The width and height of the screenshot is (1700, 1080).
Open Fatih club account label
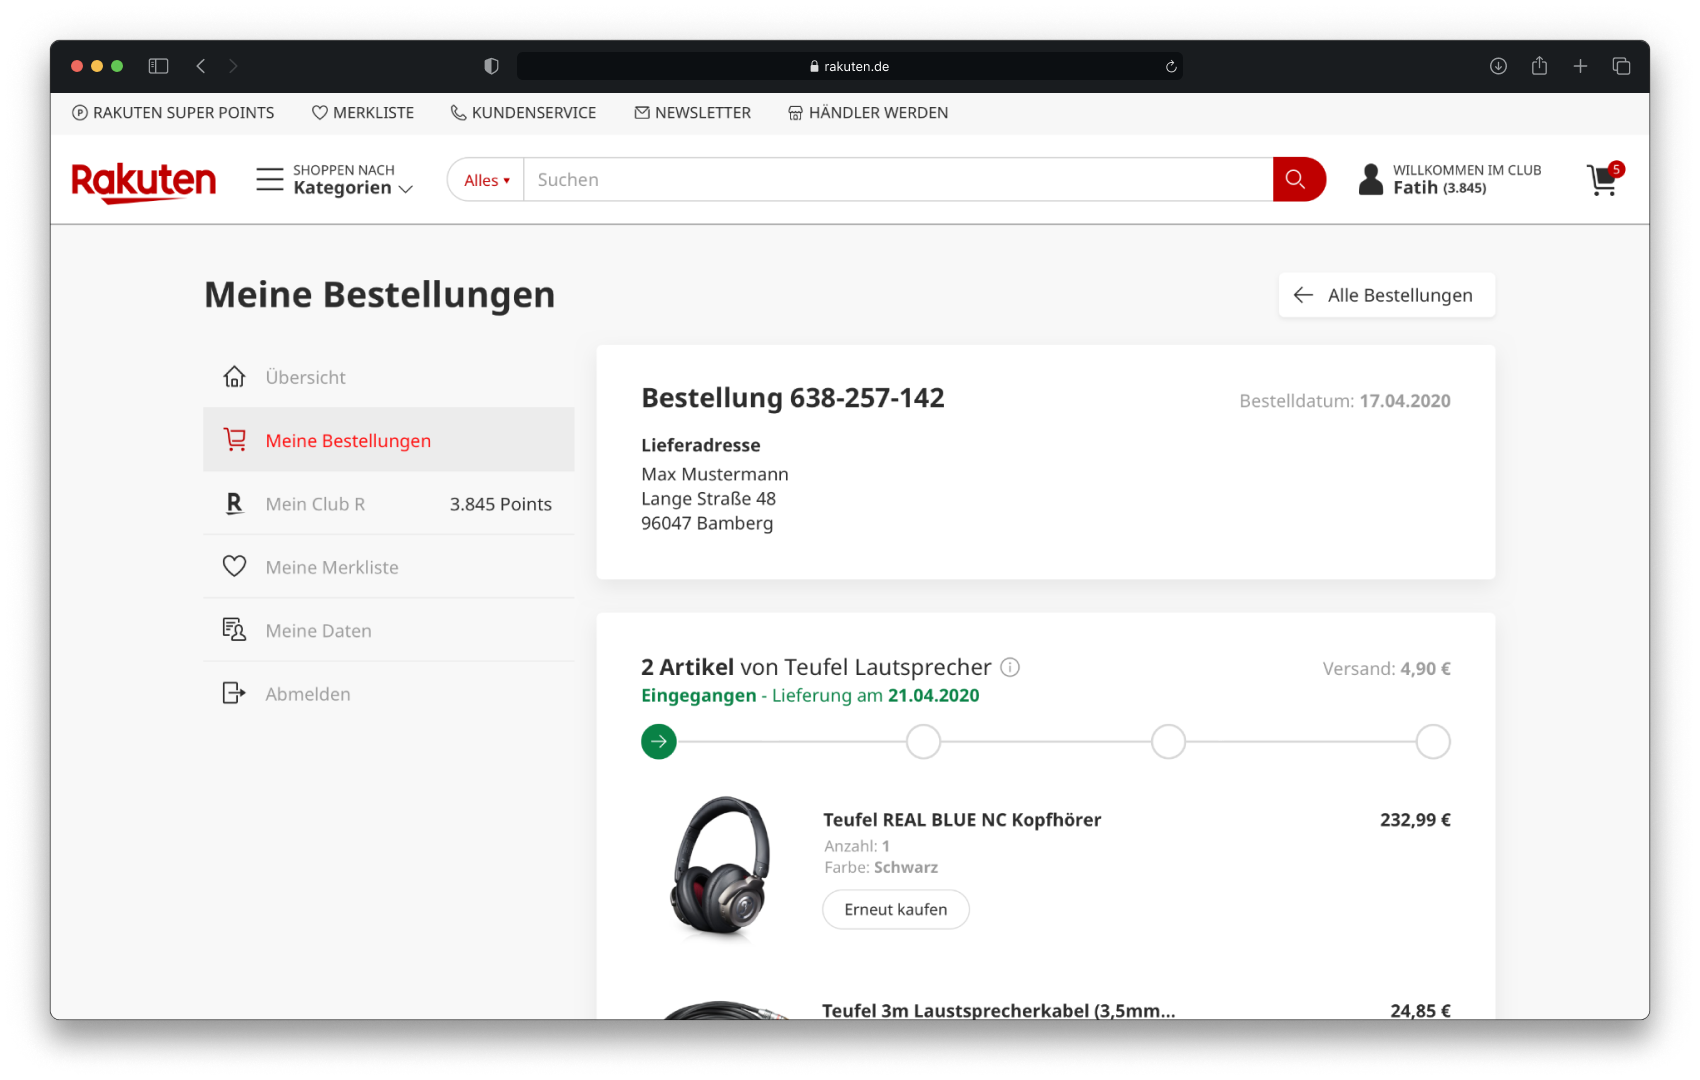click(1467, 179)
